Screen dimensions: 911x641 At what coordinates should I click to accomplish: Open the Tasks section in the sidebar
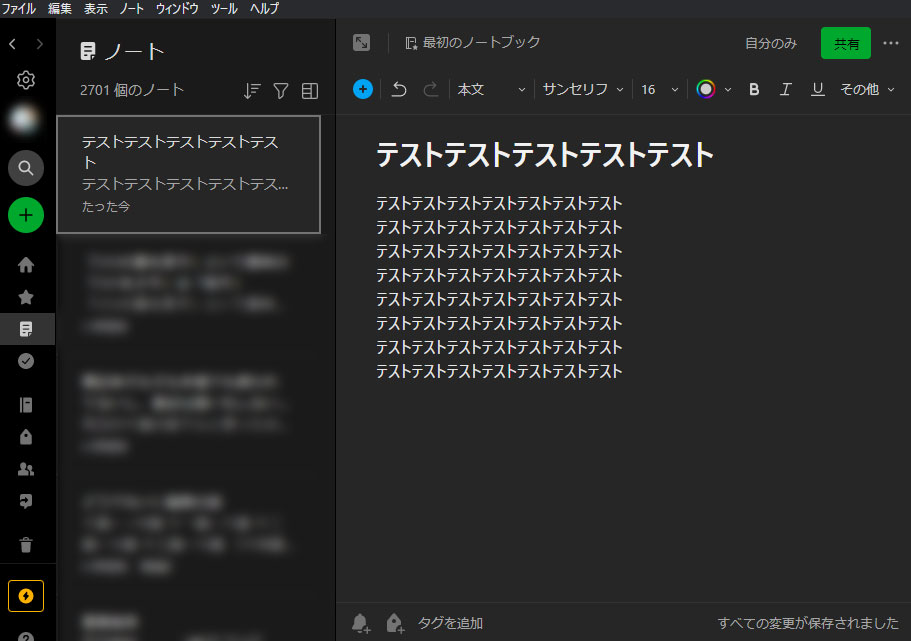(25, 361)
